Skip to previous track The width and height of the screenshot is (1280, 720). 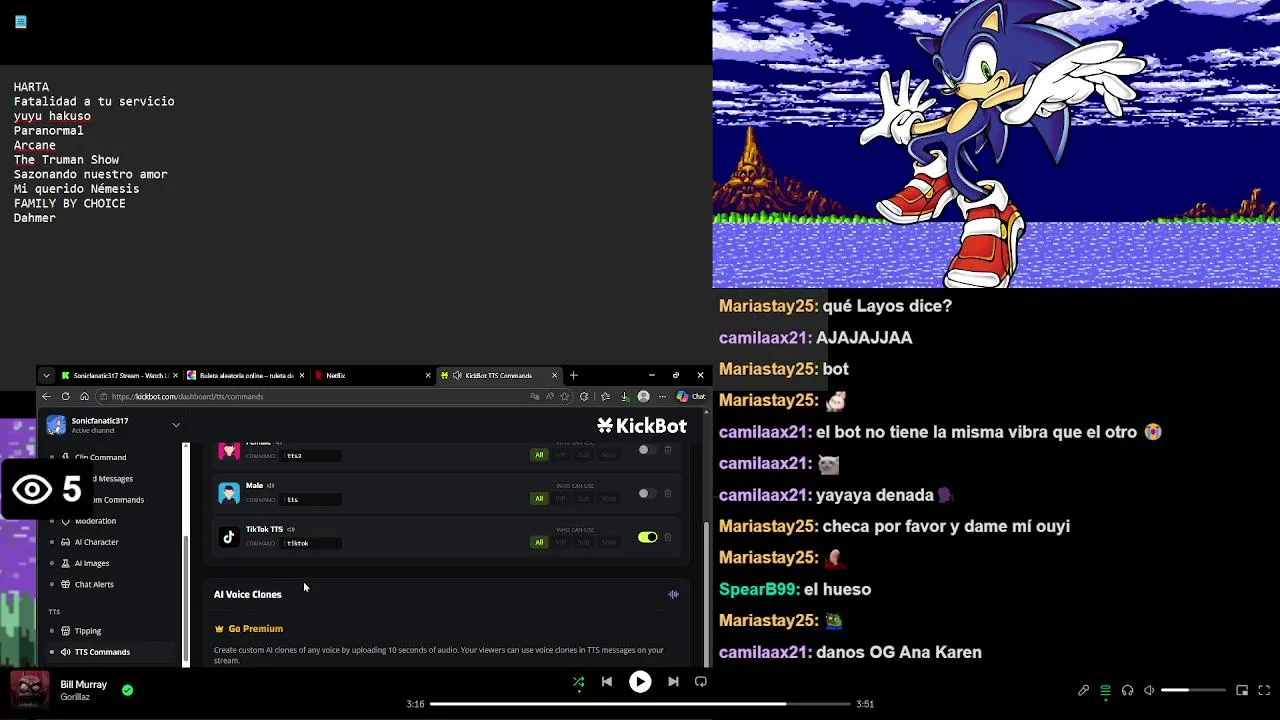coord(606,682)
